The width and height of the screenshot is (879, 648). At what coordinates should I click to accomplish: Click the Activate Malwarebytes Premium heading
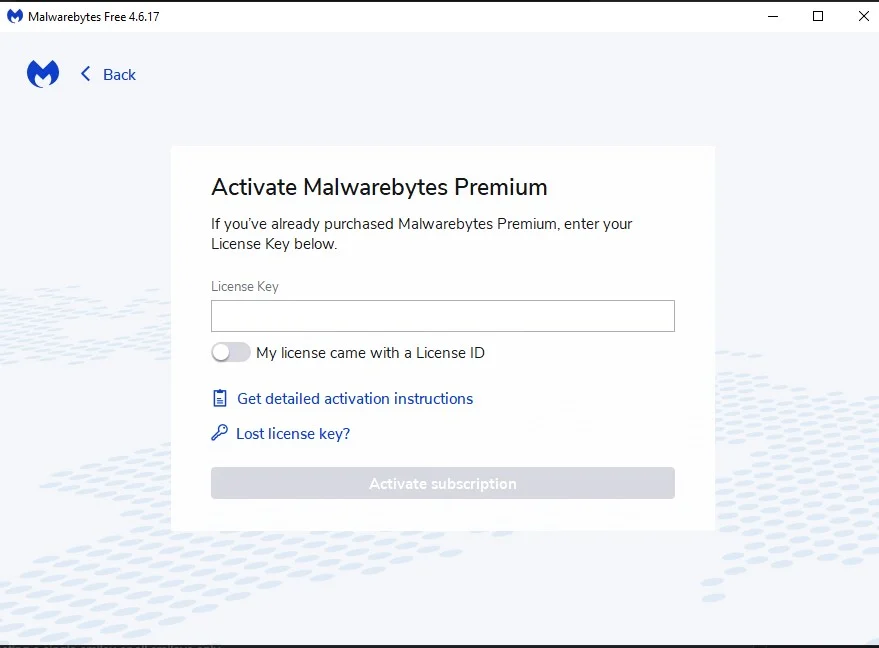click(379, 187)
